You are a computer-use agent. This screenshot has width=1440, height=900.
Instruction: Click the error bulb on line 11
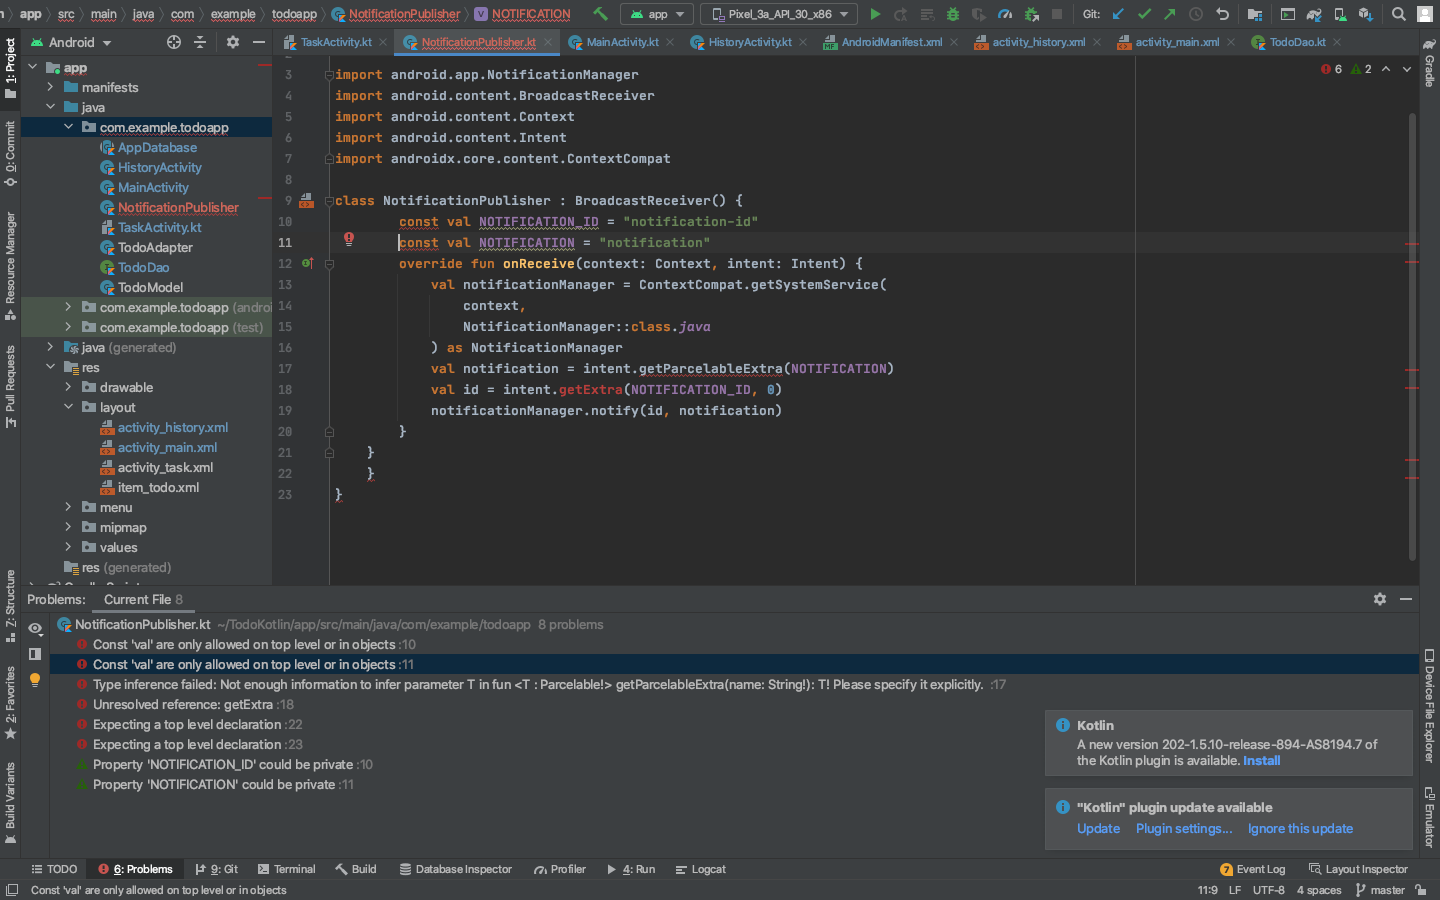(x=349, y=239)
